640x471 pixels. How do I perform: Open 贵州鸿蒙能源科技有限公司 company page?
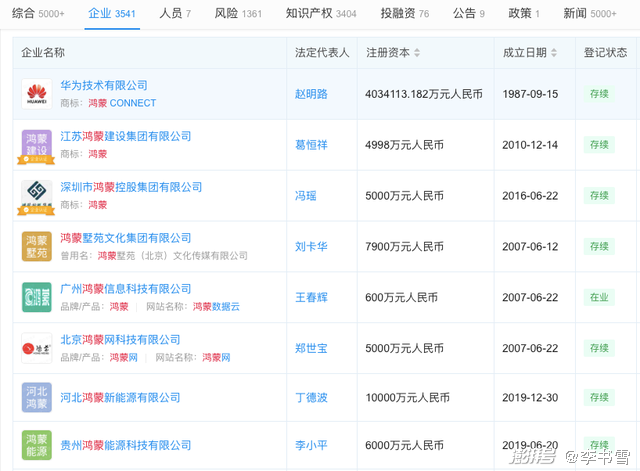pos(126,445)
